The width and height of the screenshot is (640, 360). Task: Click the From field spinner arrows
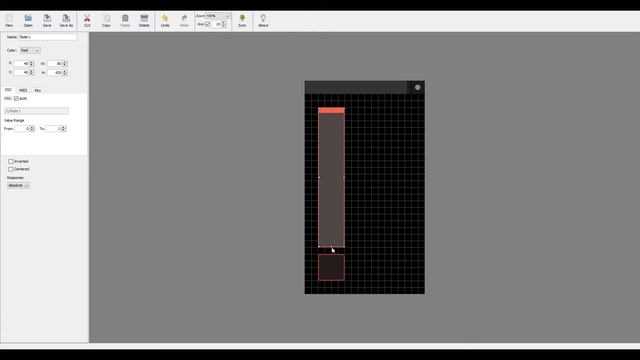point(32,129)
